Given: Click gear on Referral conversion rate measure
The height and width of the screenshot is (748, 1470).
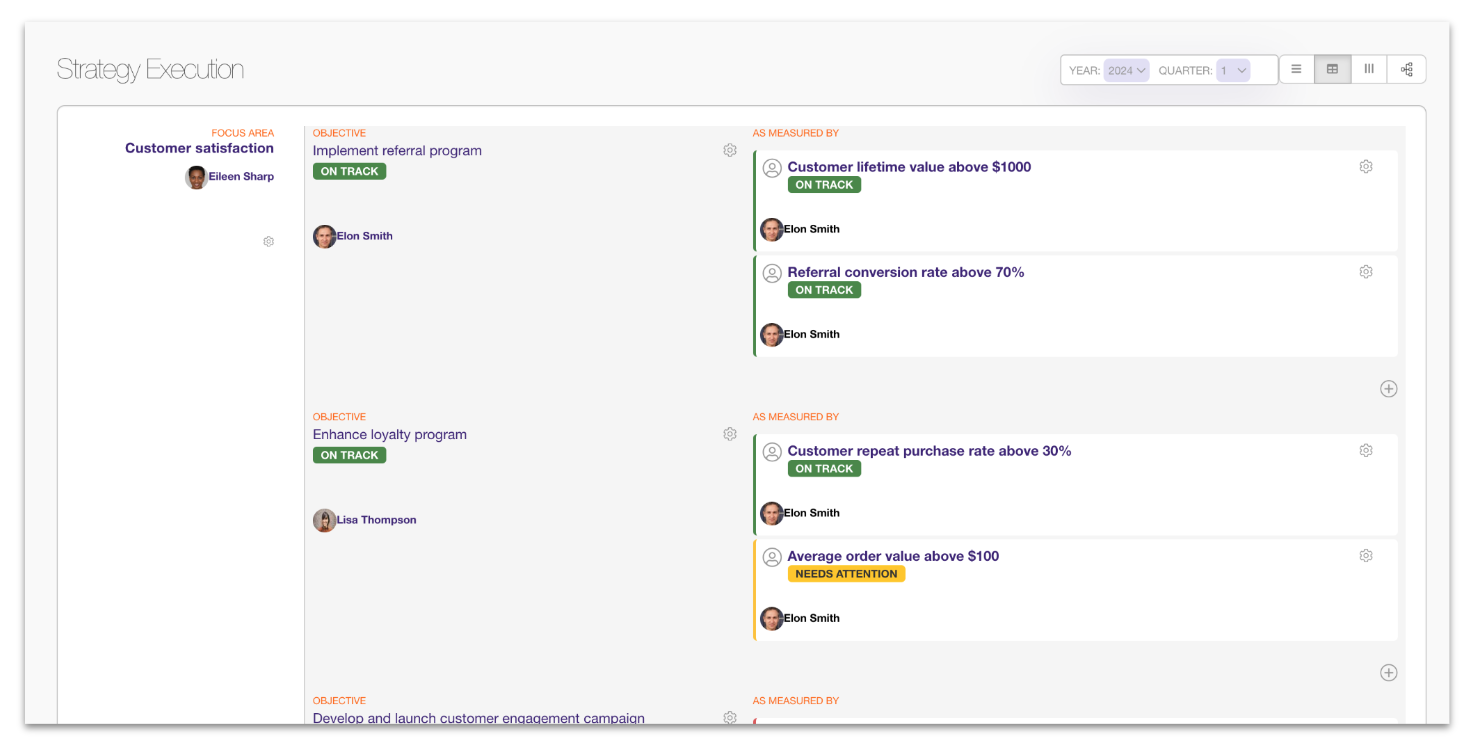Looking at the screenshot, I should [1366, 272].
